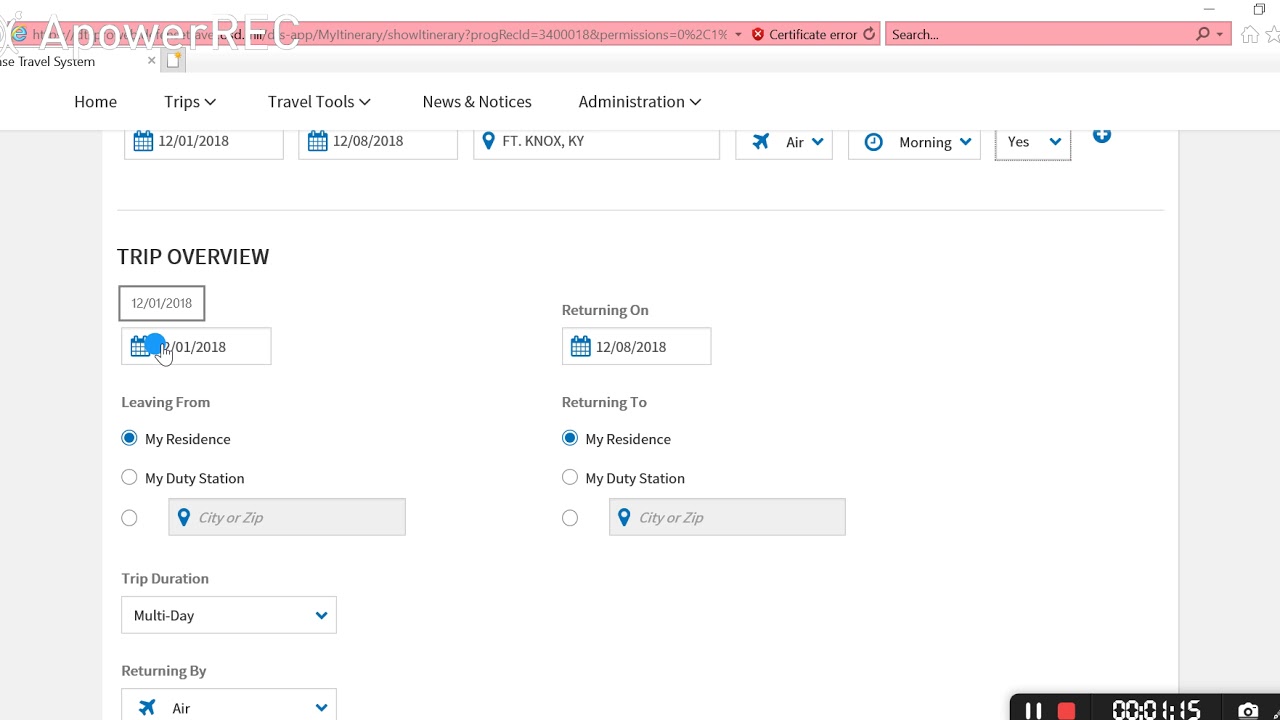Refresh the page in the address bar
The image size is (1280, 720).
[x=869, y=34]
